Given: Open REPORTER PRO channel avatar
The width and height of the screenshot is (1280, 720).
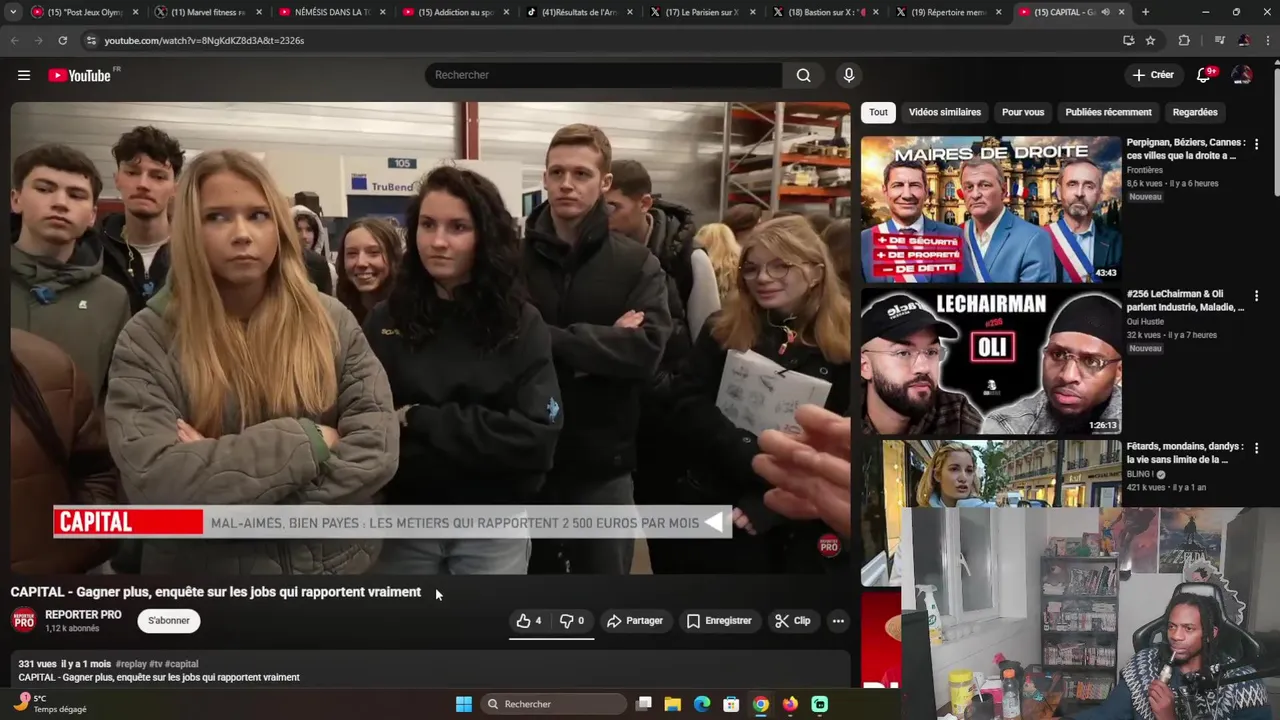Looking at the screenshot, I should (x=24, y=620).
